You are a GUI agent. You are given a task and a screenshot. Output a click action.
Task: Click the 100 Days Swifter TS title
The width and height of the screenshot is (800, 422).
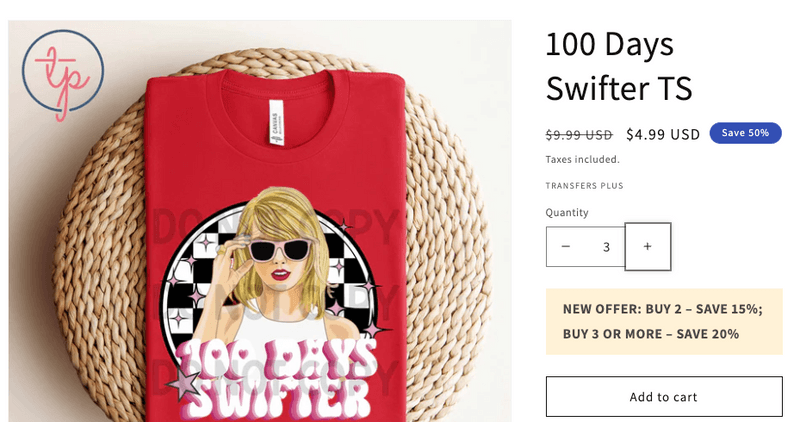pos(619,66)
